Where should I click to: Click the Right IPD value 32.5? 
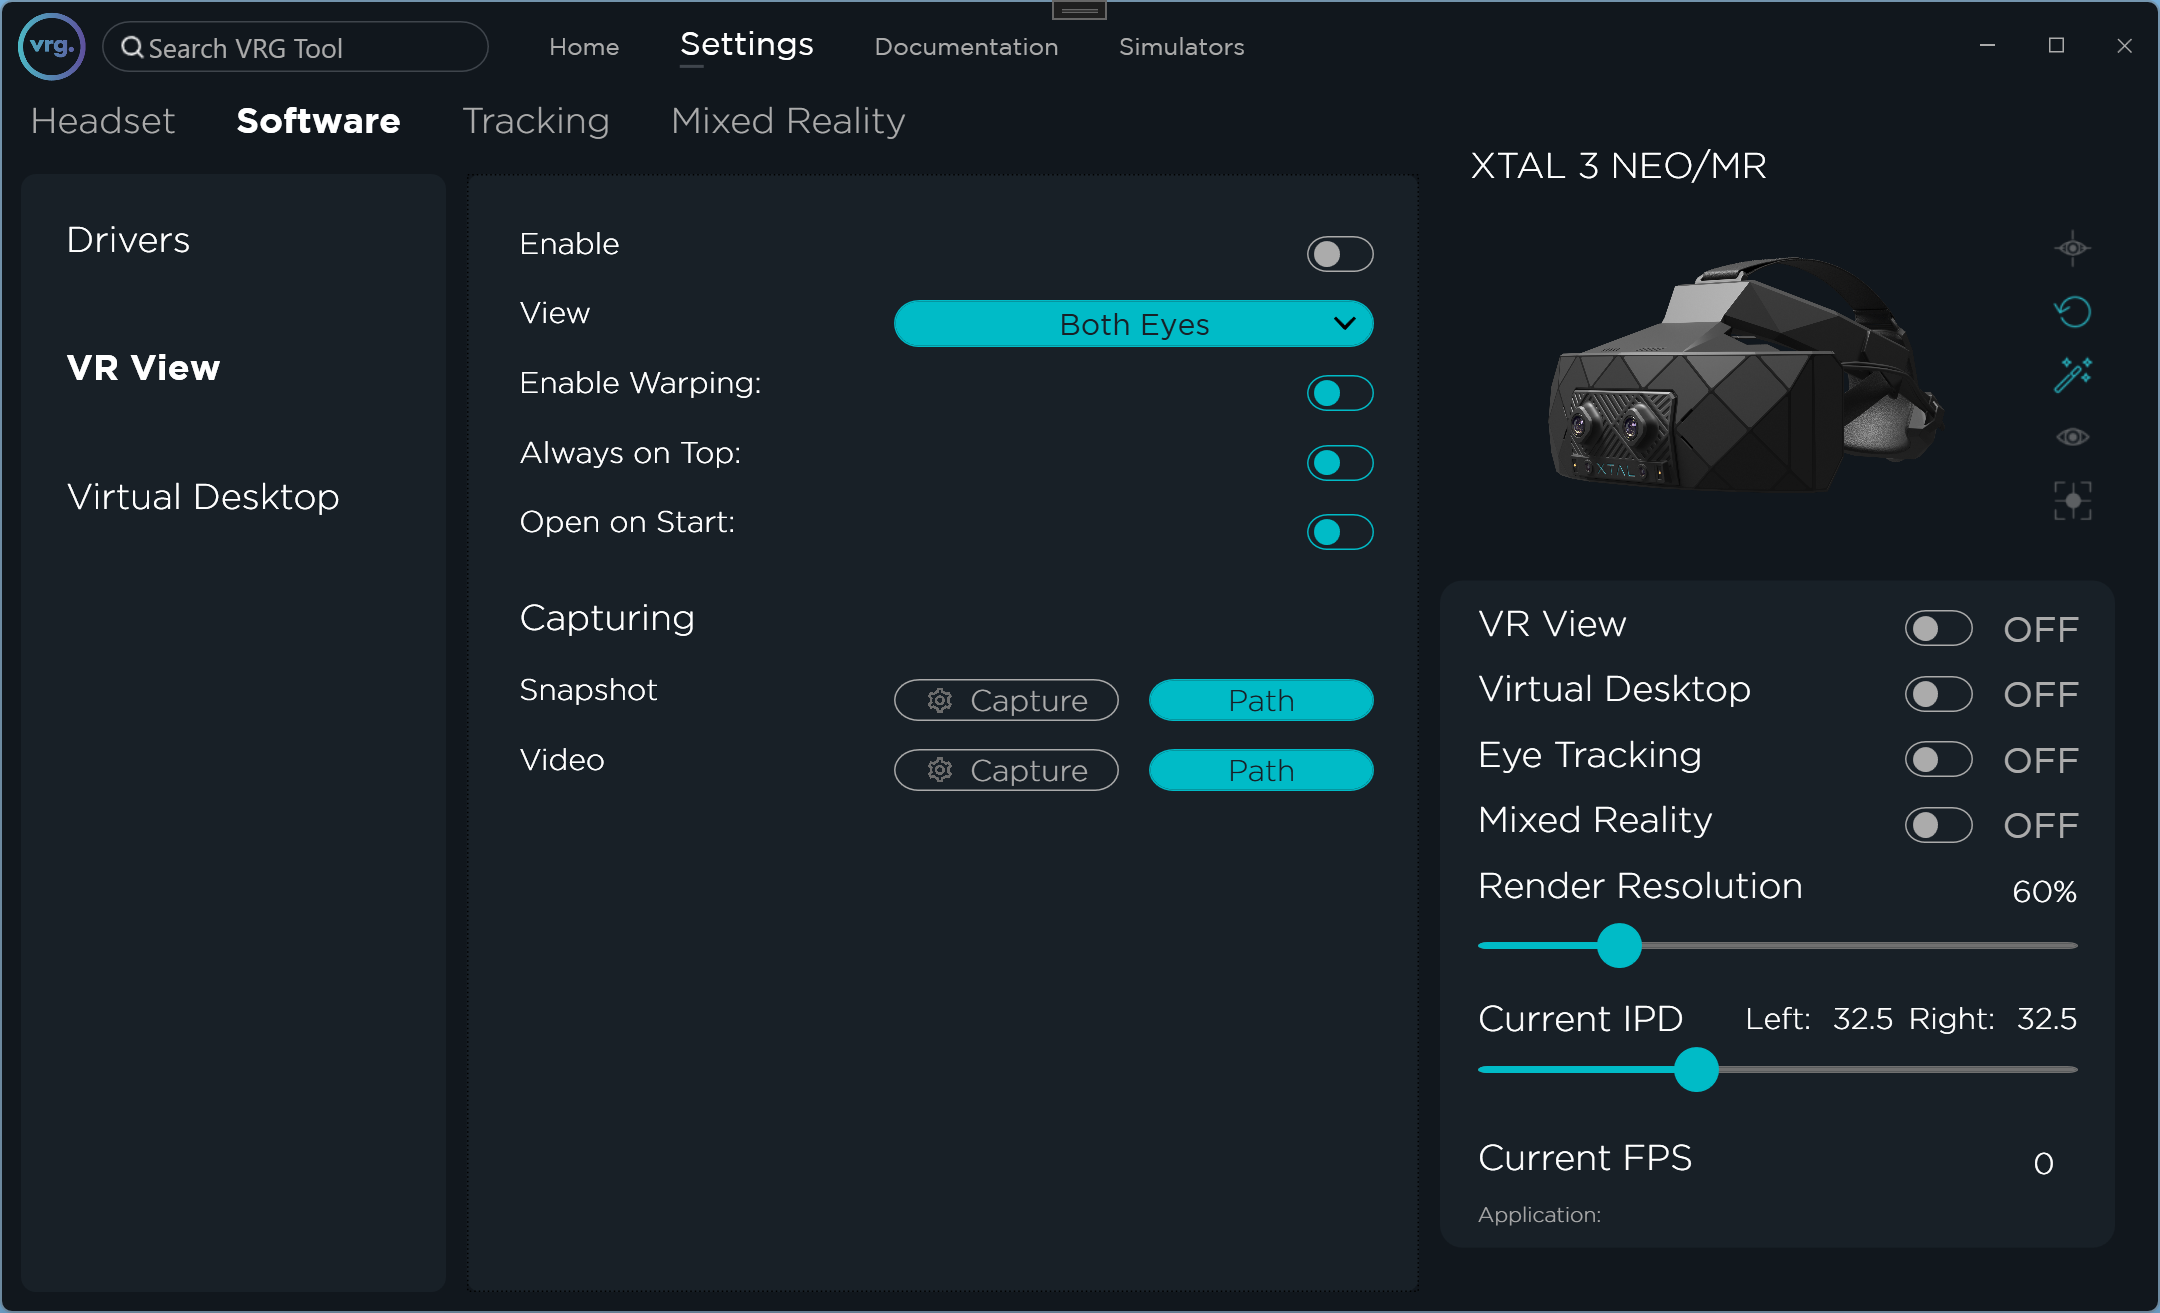2047,1019
